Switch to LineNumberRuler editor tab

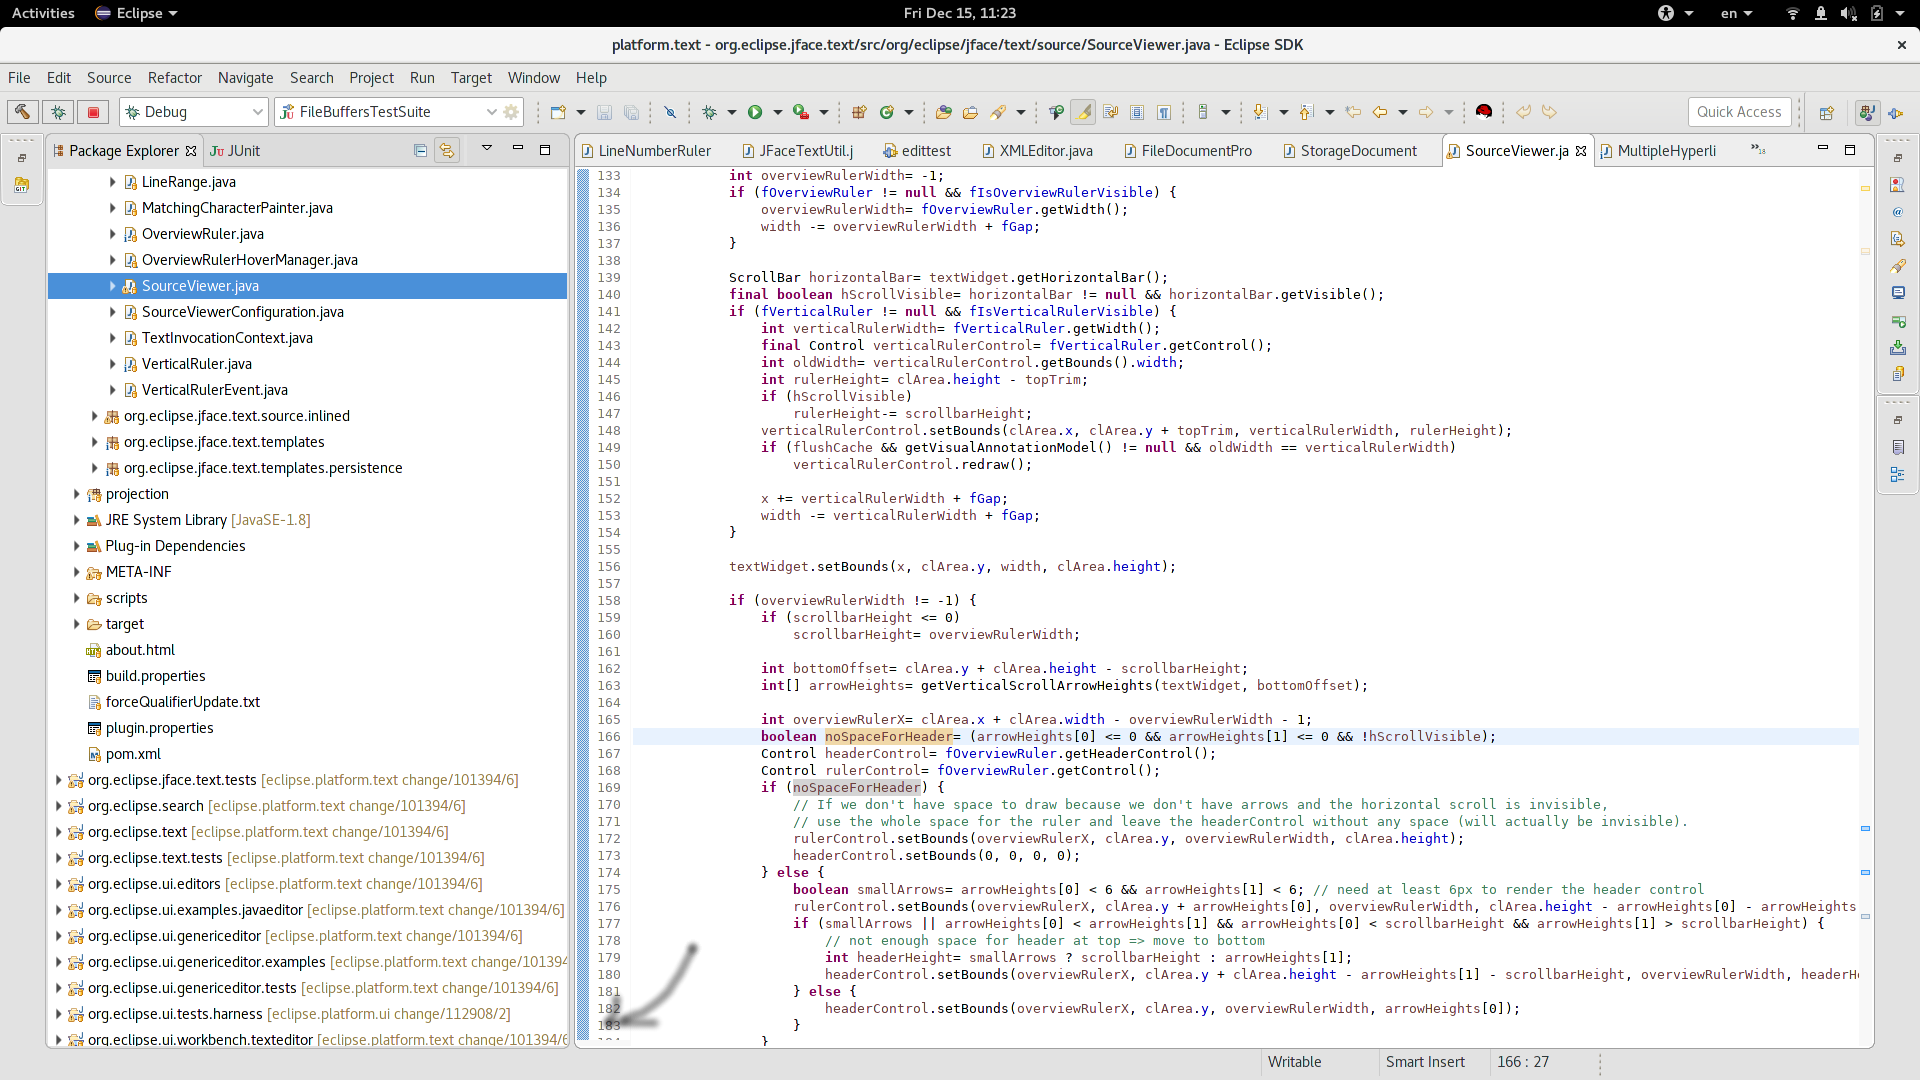click(x=646, y=151)
